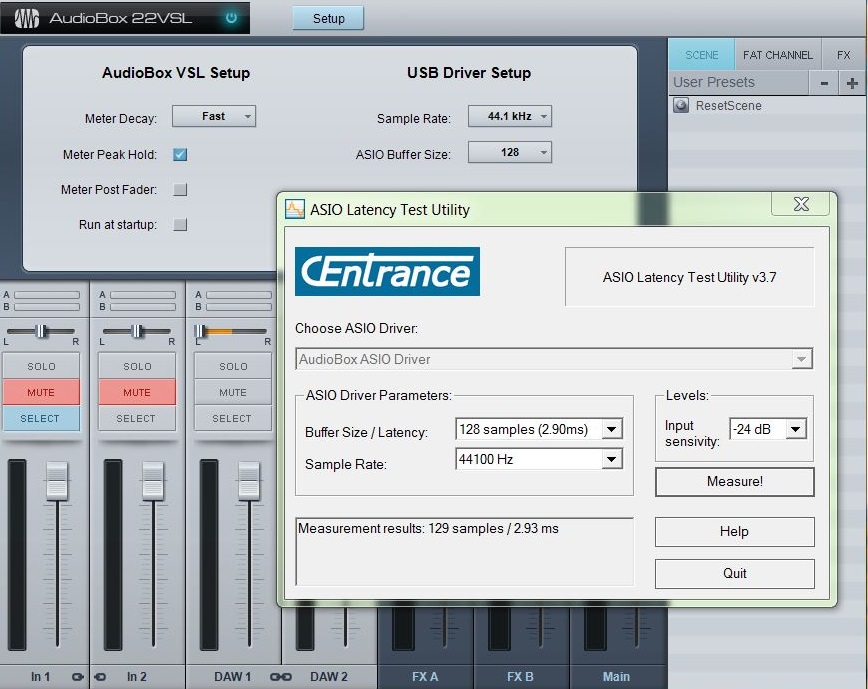Select the DAW 1 channel
The width and height of the screenshot is (868, 689).
point(233,418)
